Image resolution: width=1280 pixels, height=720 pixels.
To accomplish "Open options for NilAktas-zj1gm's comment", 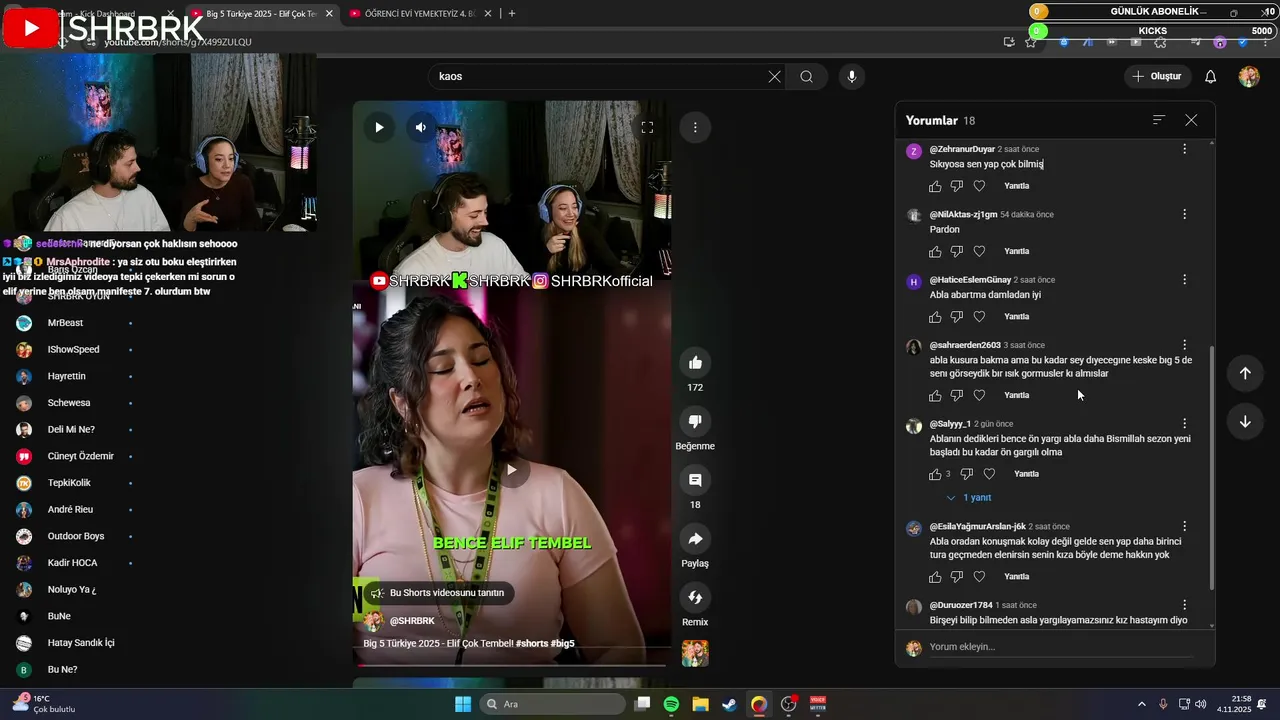I will point(1184,214).
